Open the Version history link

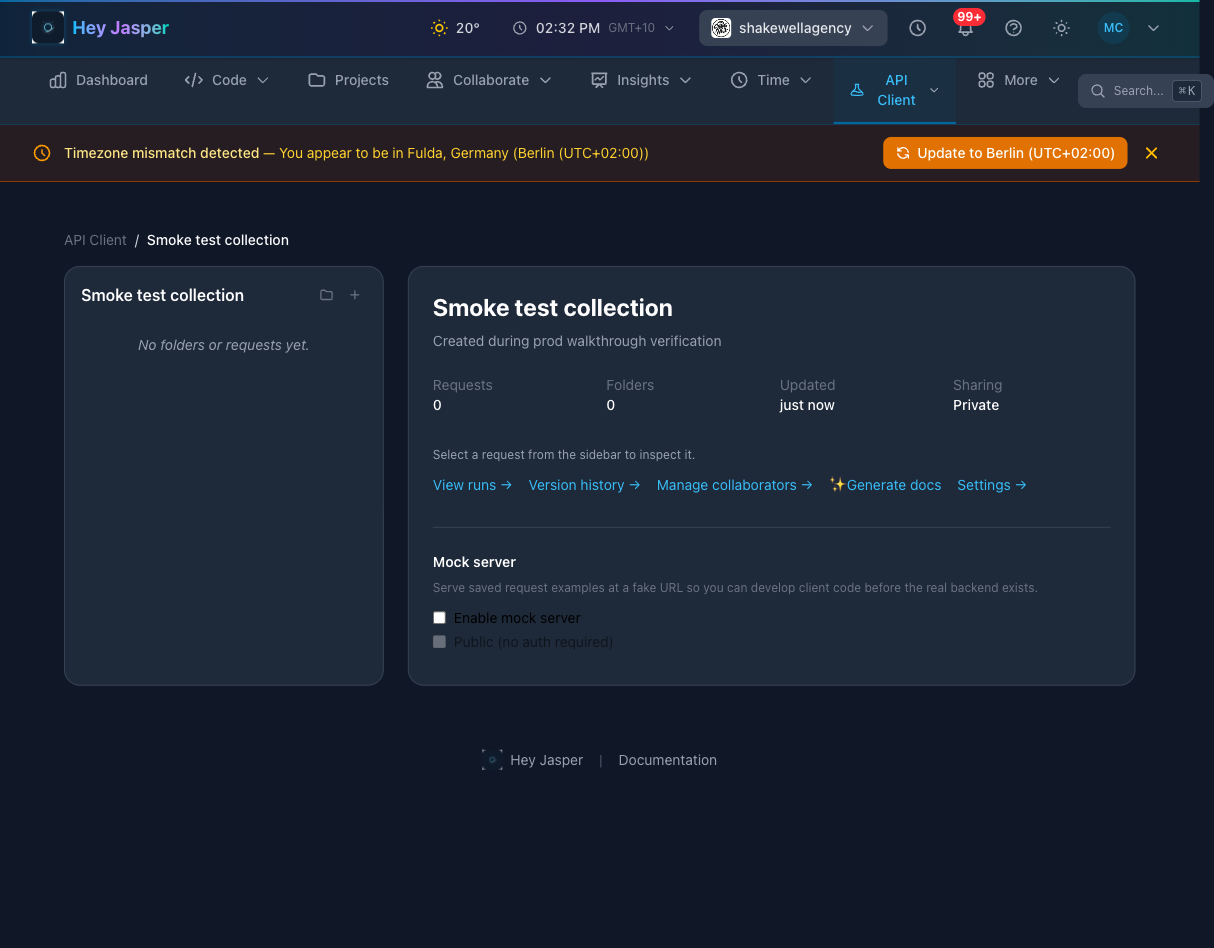click(x=584, y=485)
